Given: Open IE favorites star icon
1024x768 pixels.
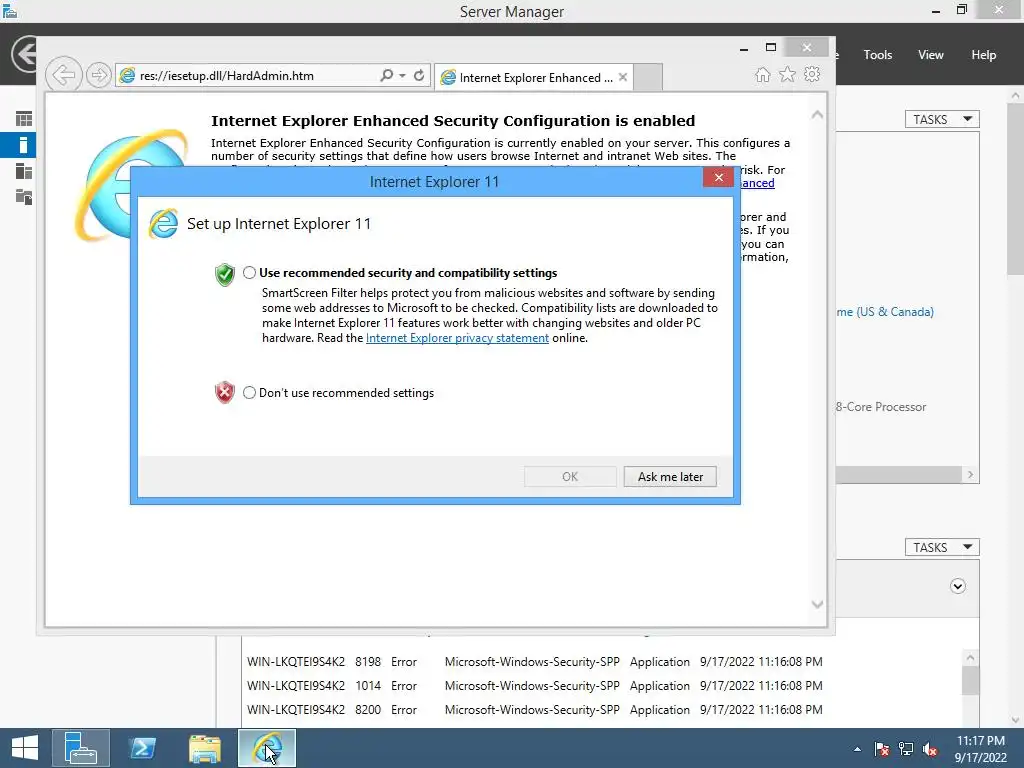Looking at the screenshot, I should coord(788,74).
